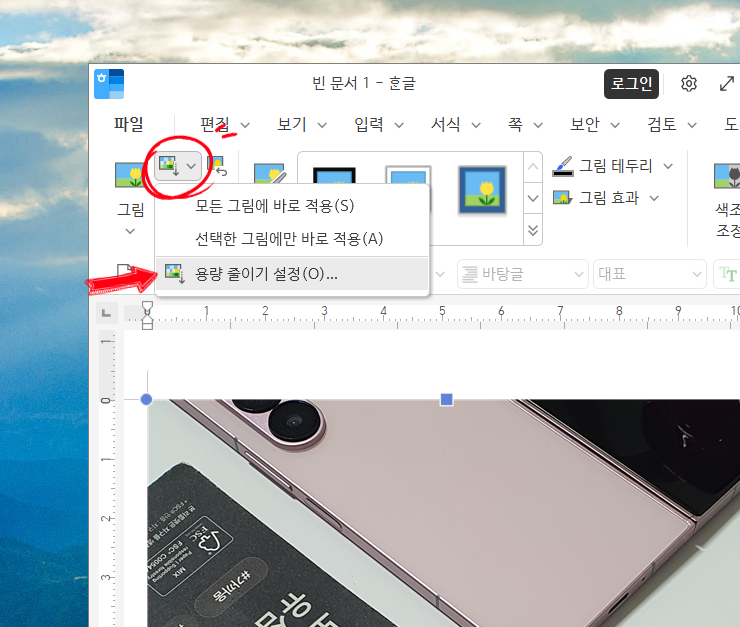Open the 보안 menu
Screen dimensions: 740x627
(x=585, y=125)
